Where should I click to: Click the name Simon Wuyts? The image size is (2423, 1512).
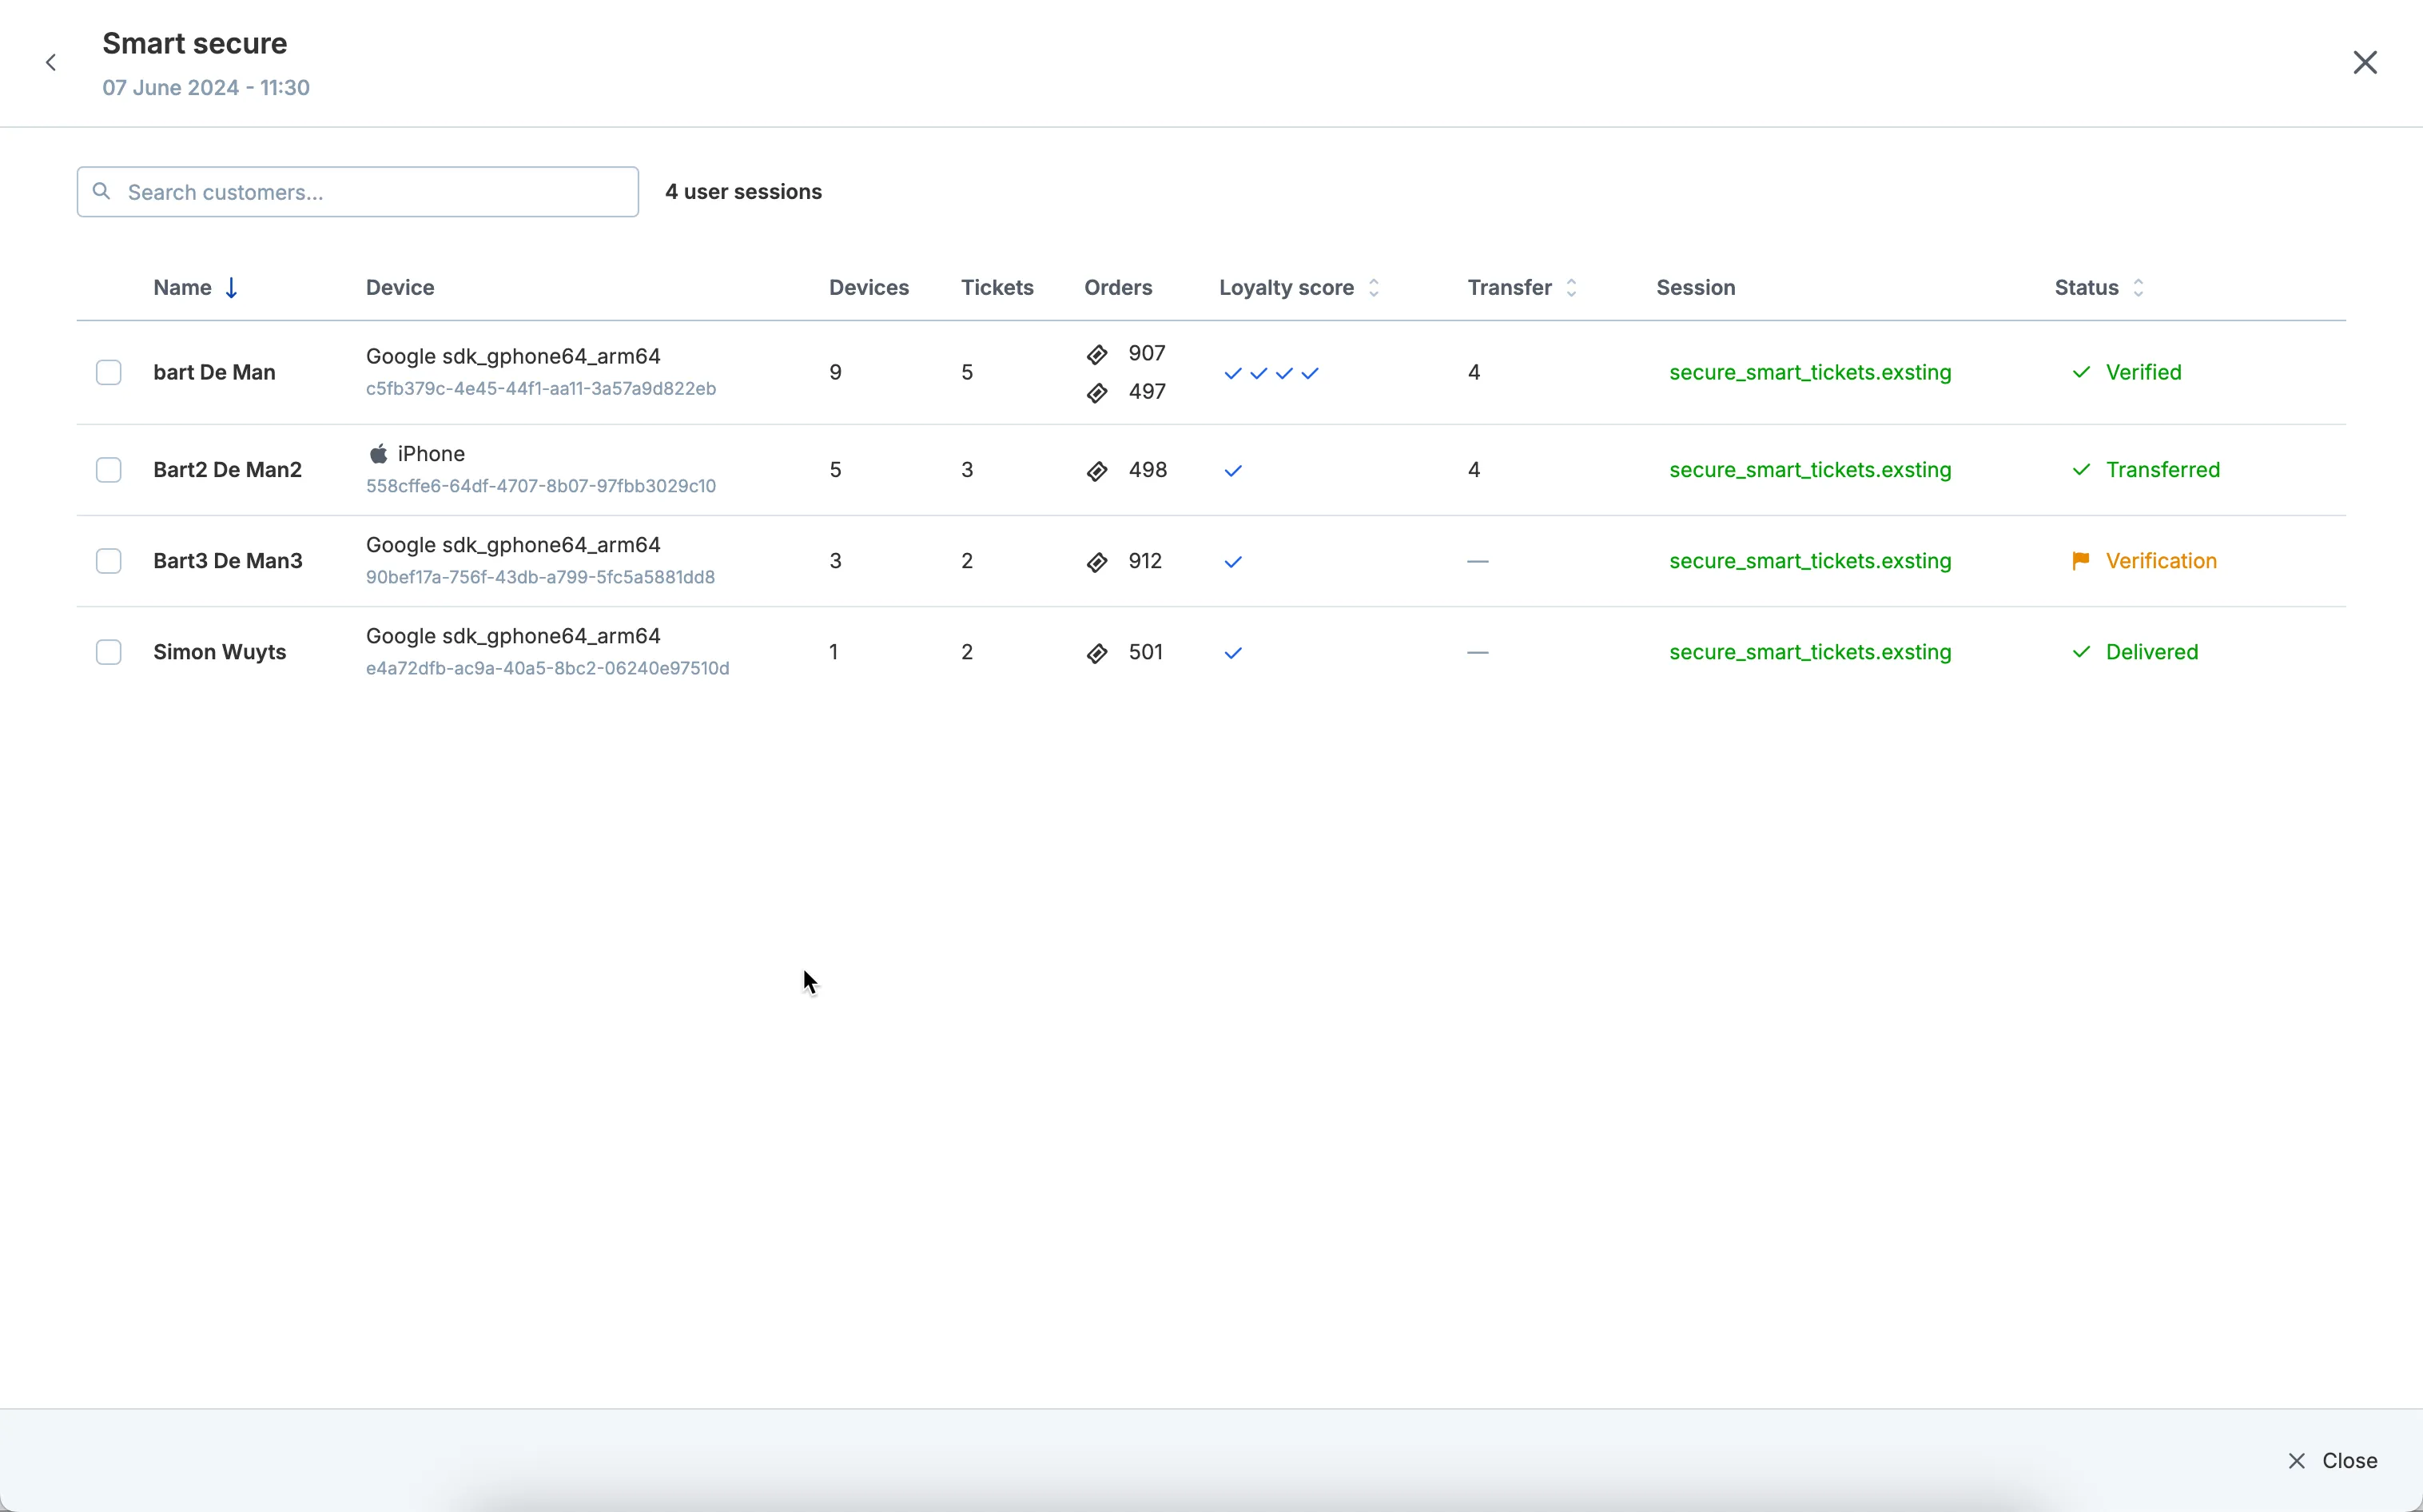(220, 652)
